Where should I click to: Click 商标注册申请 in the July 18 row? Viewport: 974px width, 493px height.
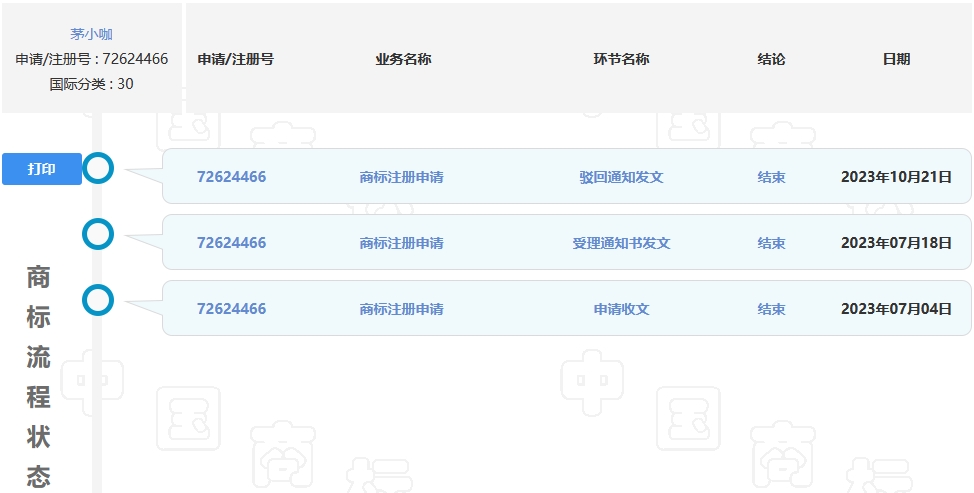click(x=401, y=243)
